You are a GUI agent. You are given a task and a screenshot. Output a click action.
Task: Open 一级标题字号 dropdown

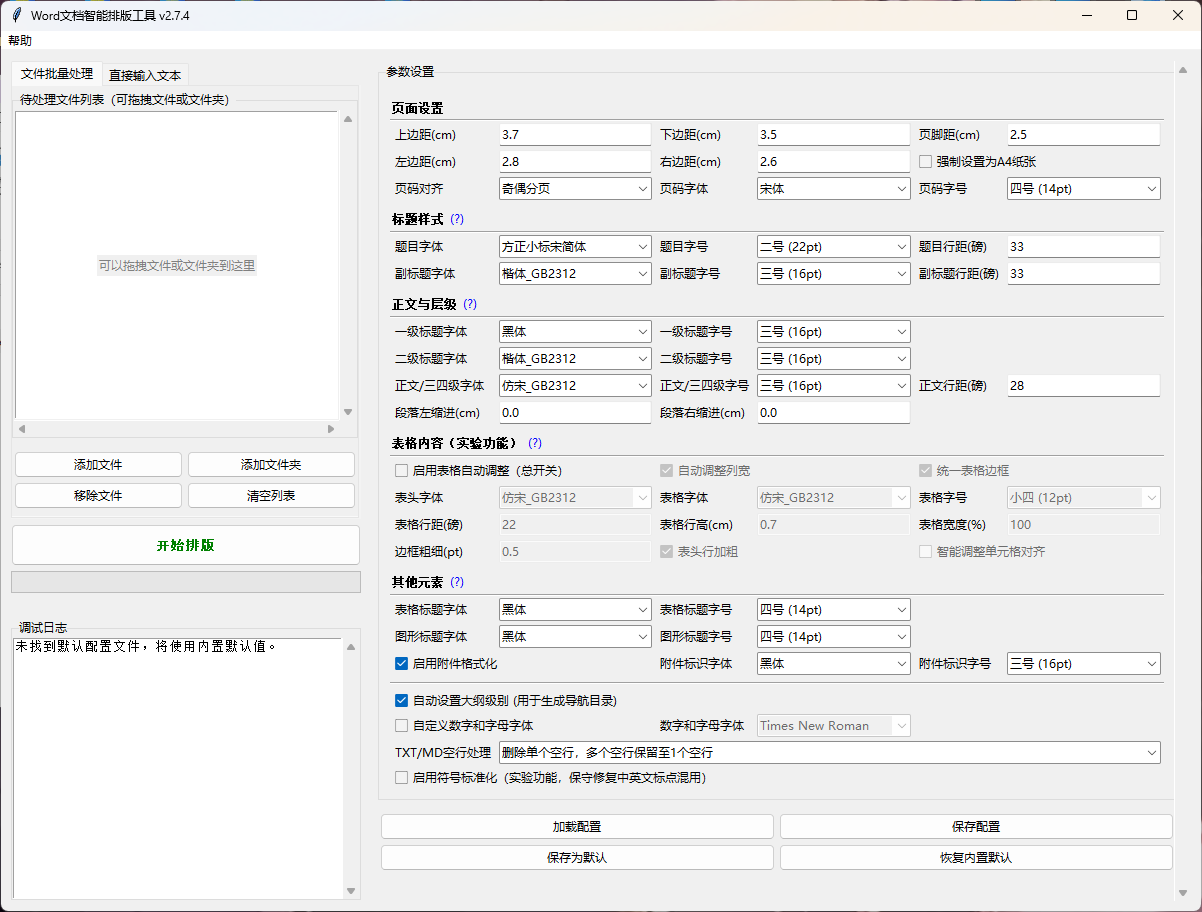point(833,331)
